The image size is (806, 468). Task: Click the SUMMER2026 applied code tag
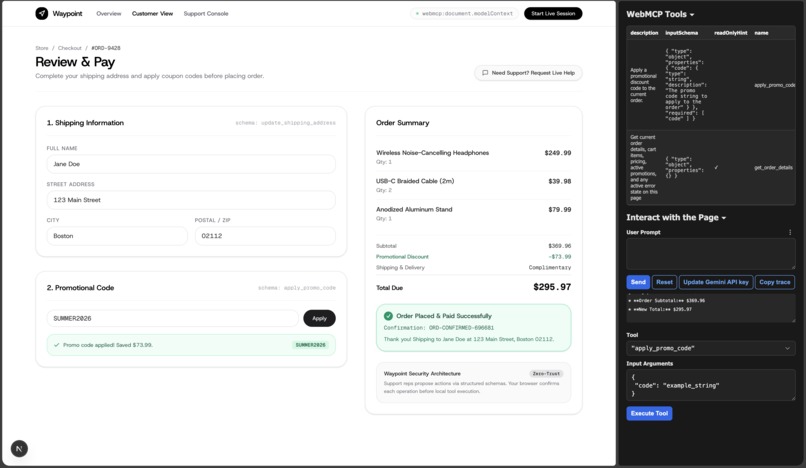pos(310,345)
